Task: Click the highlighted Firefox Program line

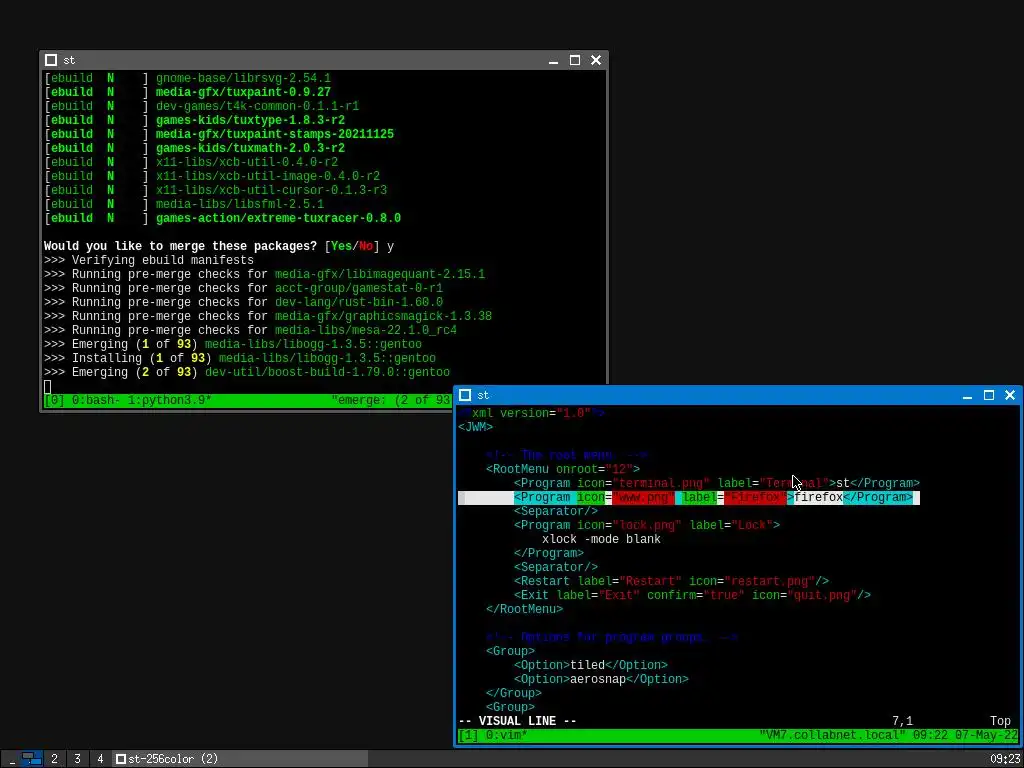Action: [689, 498]
